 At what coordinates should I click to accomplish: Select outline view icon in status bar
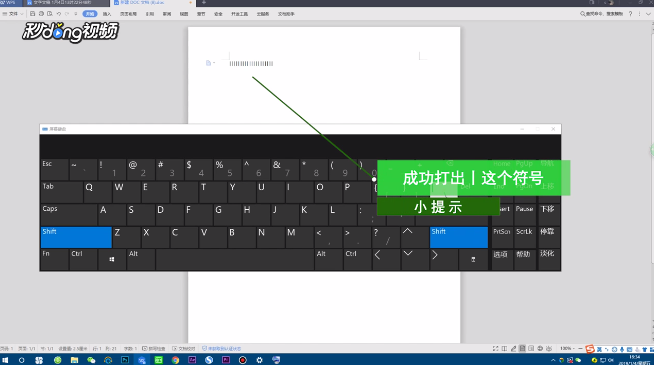tap(531, 348)
